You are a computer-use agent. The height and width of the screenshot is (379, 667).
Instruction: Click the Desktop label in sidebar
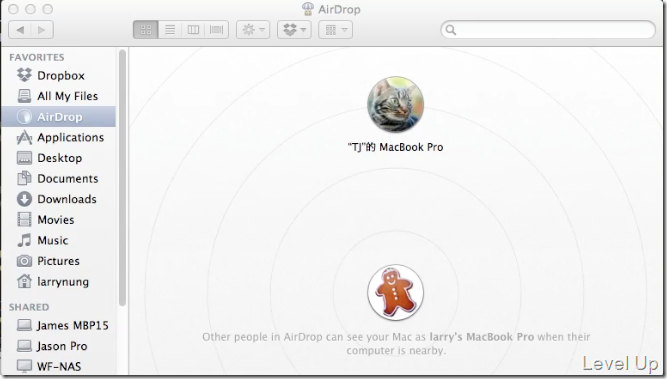click(60, 158)
